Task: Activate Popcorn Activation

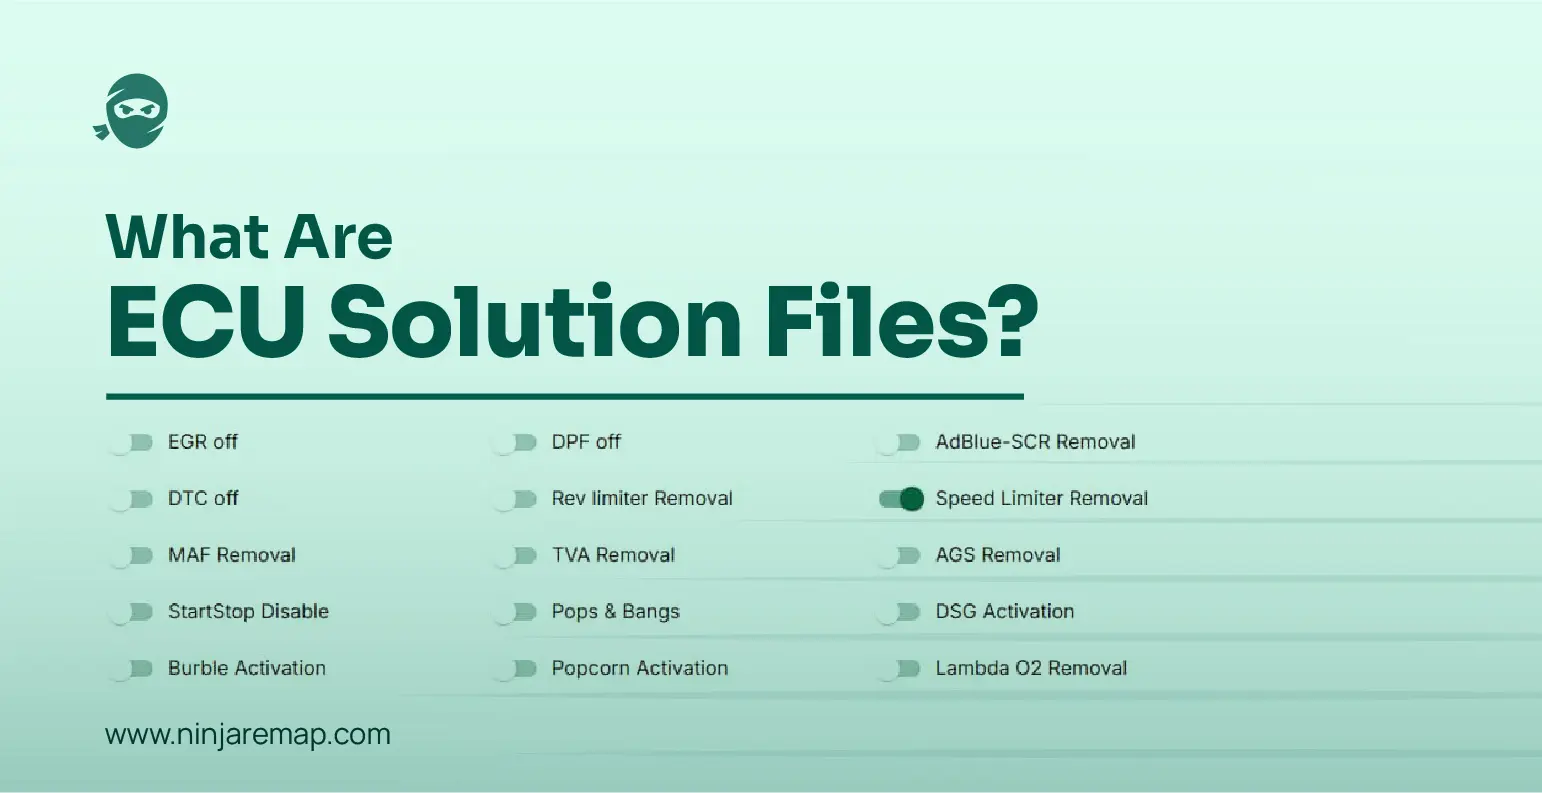Action: pyautogui.click(x=520, y=668)
